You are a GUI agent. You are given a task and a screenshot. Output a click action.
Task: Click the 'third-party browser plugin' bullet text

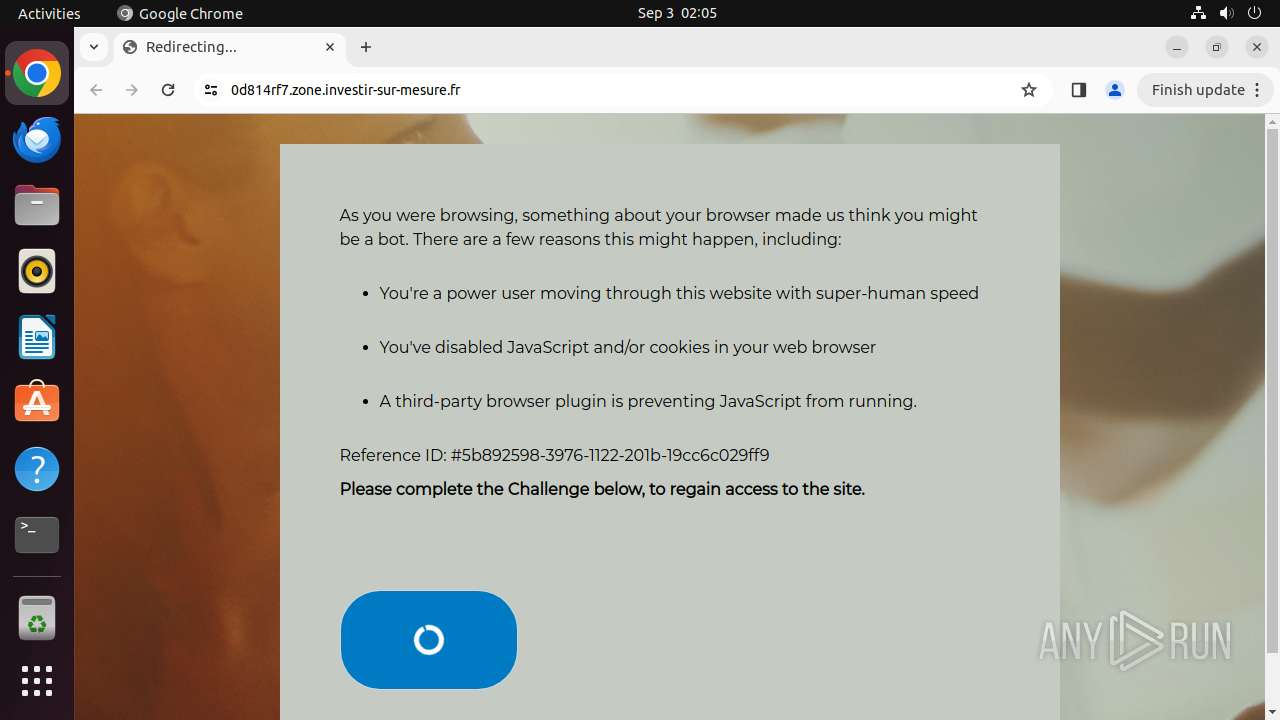click(x=648, y=401)
